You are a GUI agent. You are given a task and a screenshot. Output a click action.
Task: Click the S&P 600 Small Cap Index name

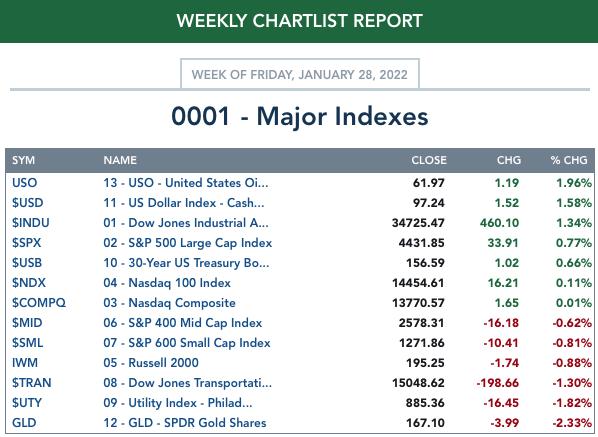[x=187, y=343]
